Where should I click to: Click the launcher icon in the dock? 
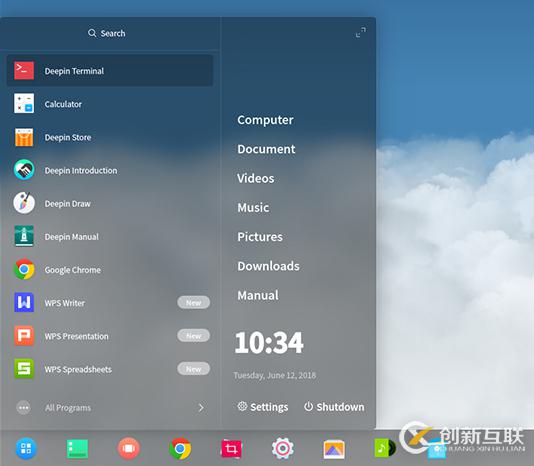coord(26,448)
